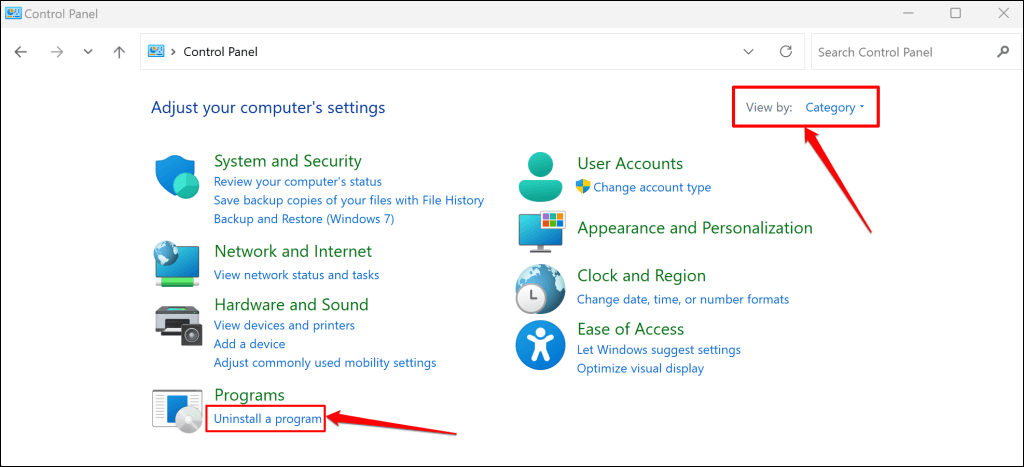Open Change date, time, or number formats

tap(683, 300)
